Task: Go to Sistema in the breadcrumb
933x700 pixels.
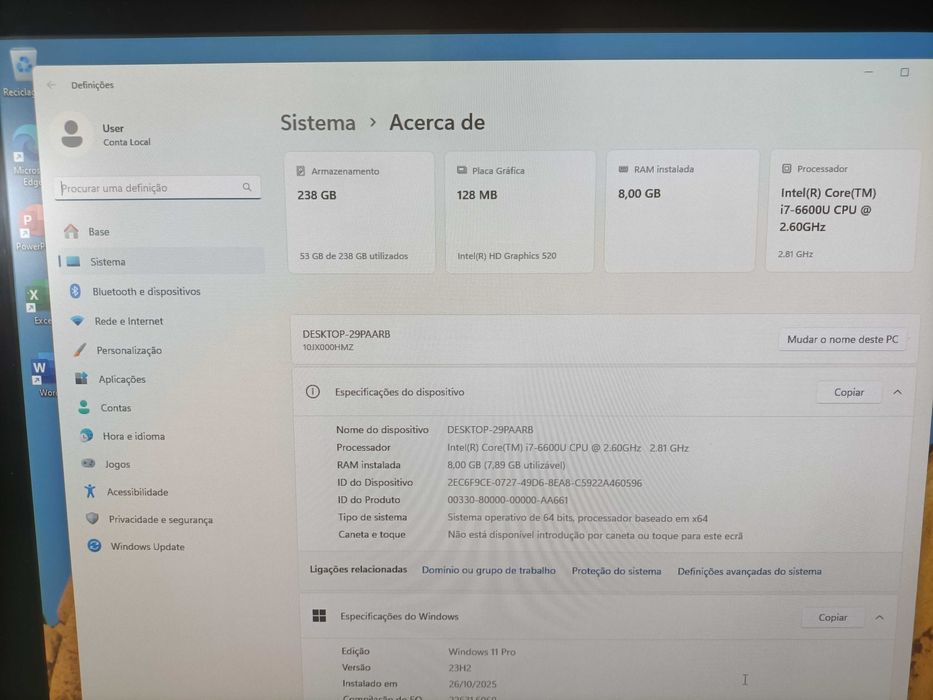Action: [318, 123]
